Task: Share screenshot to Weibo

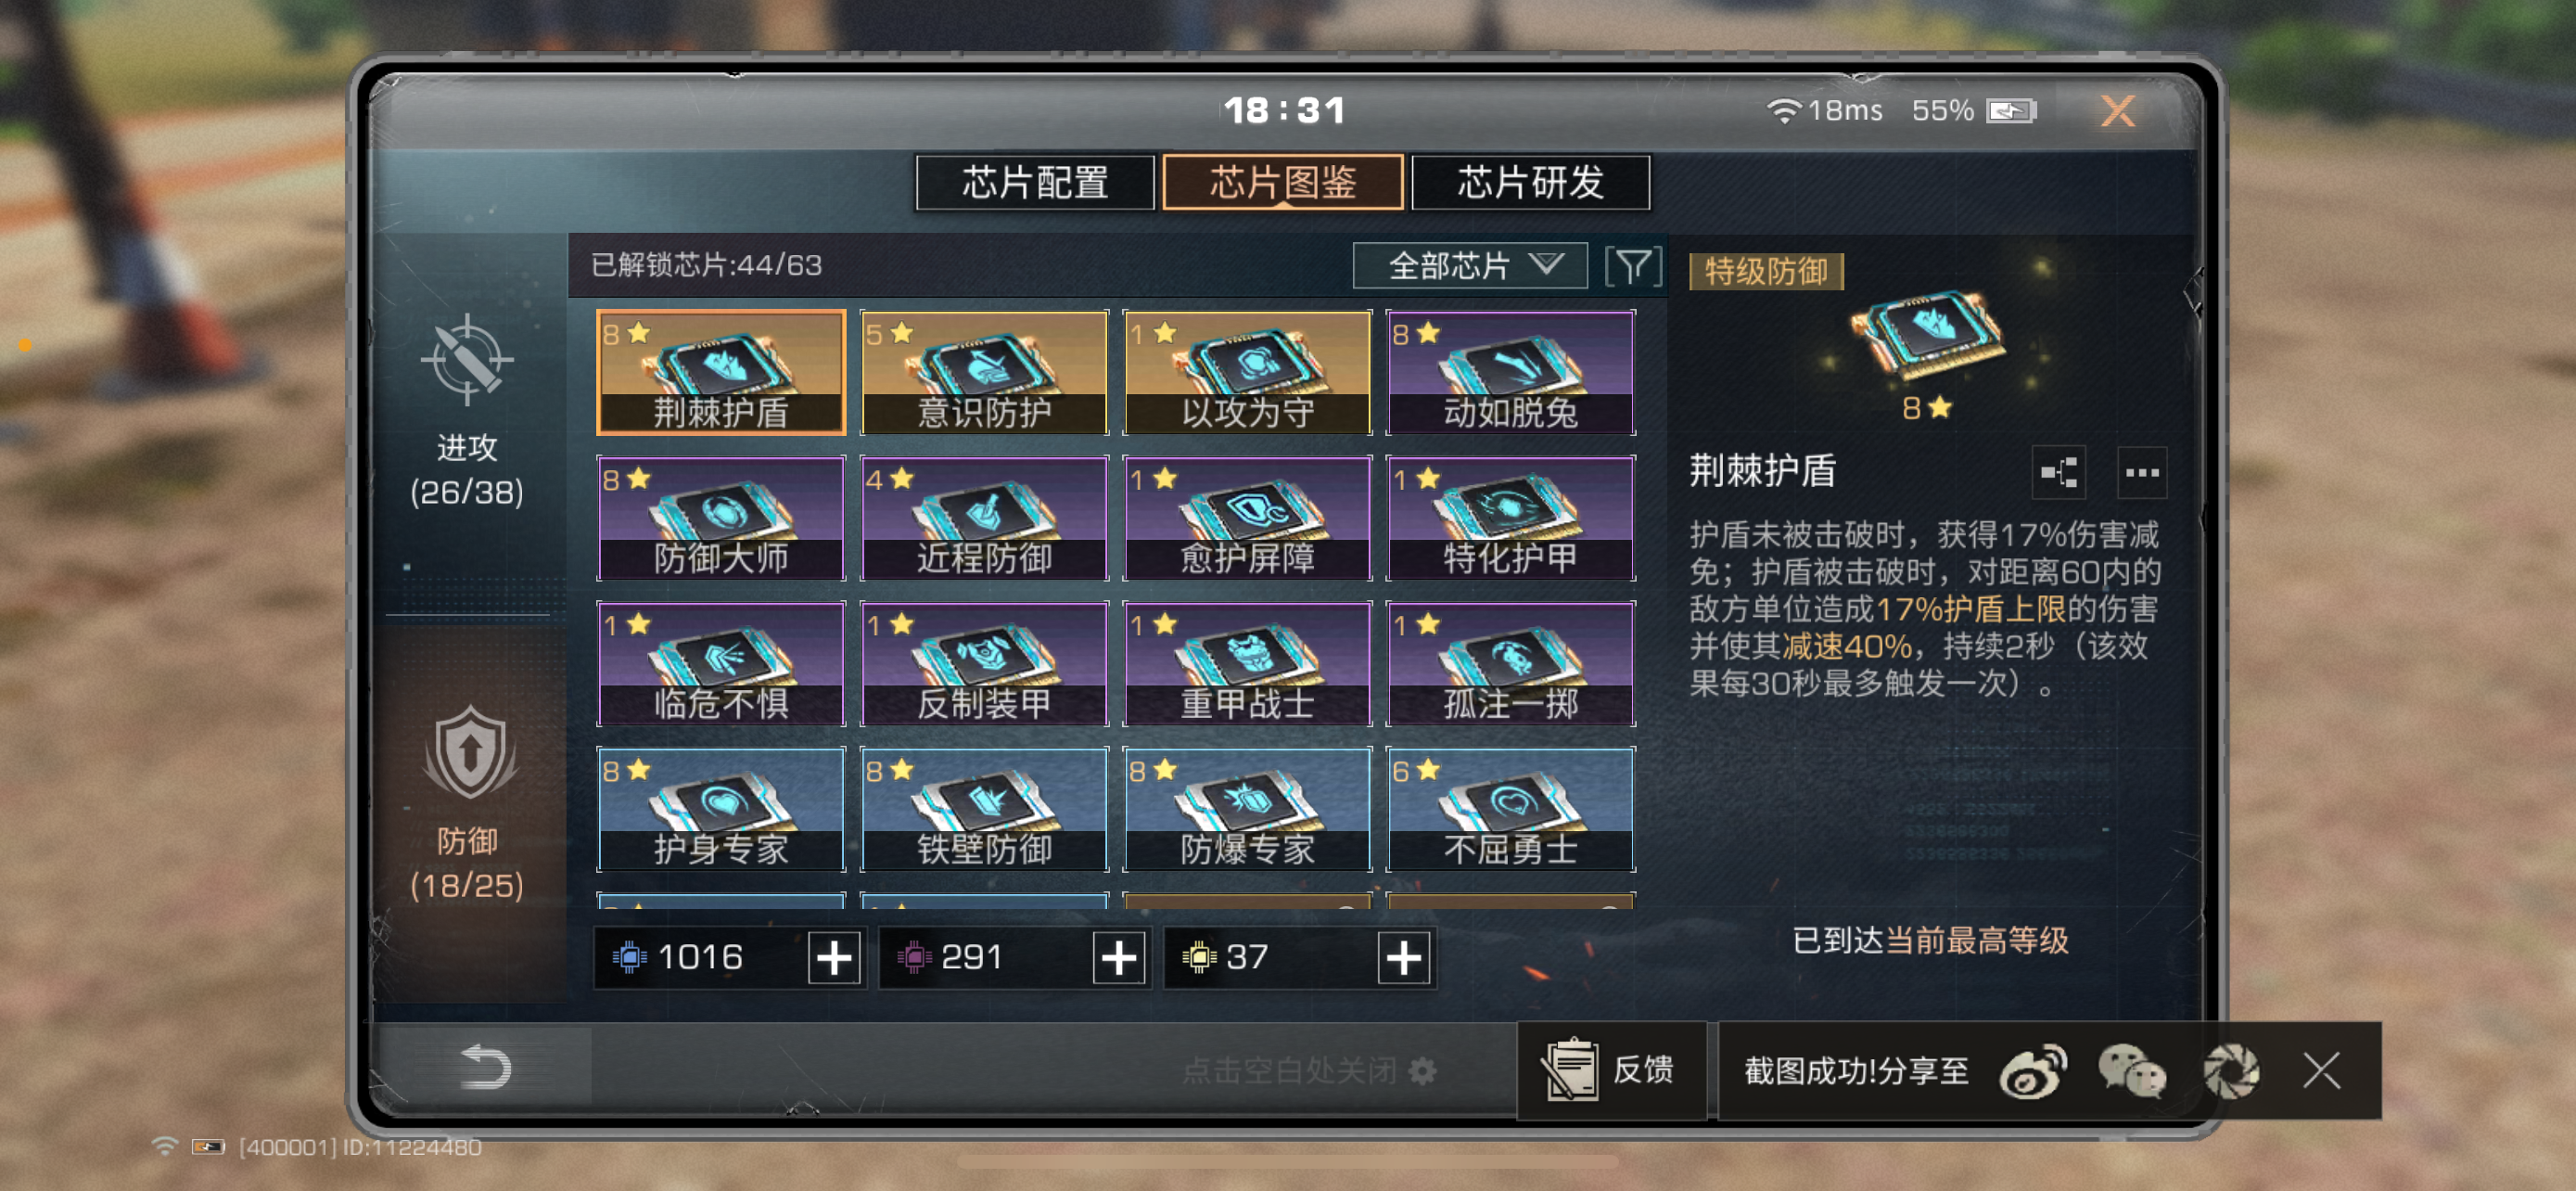Action: click(x=2033, y=1070)
